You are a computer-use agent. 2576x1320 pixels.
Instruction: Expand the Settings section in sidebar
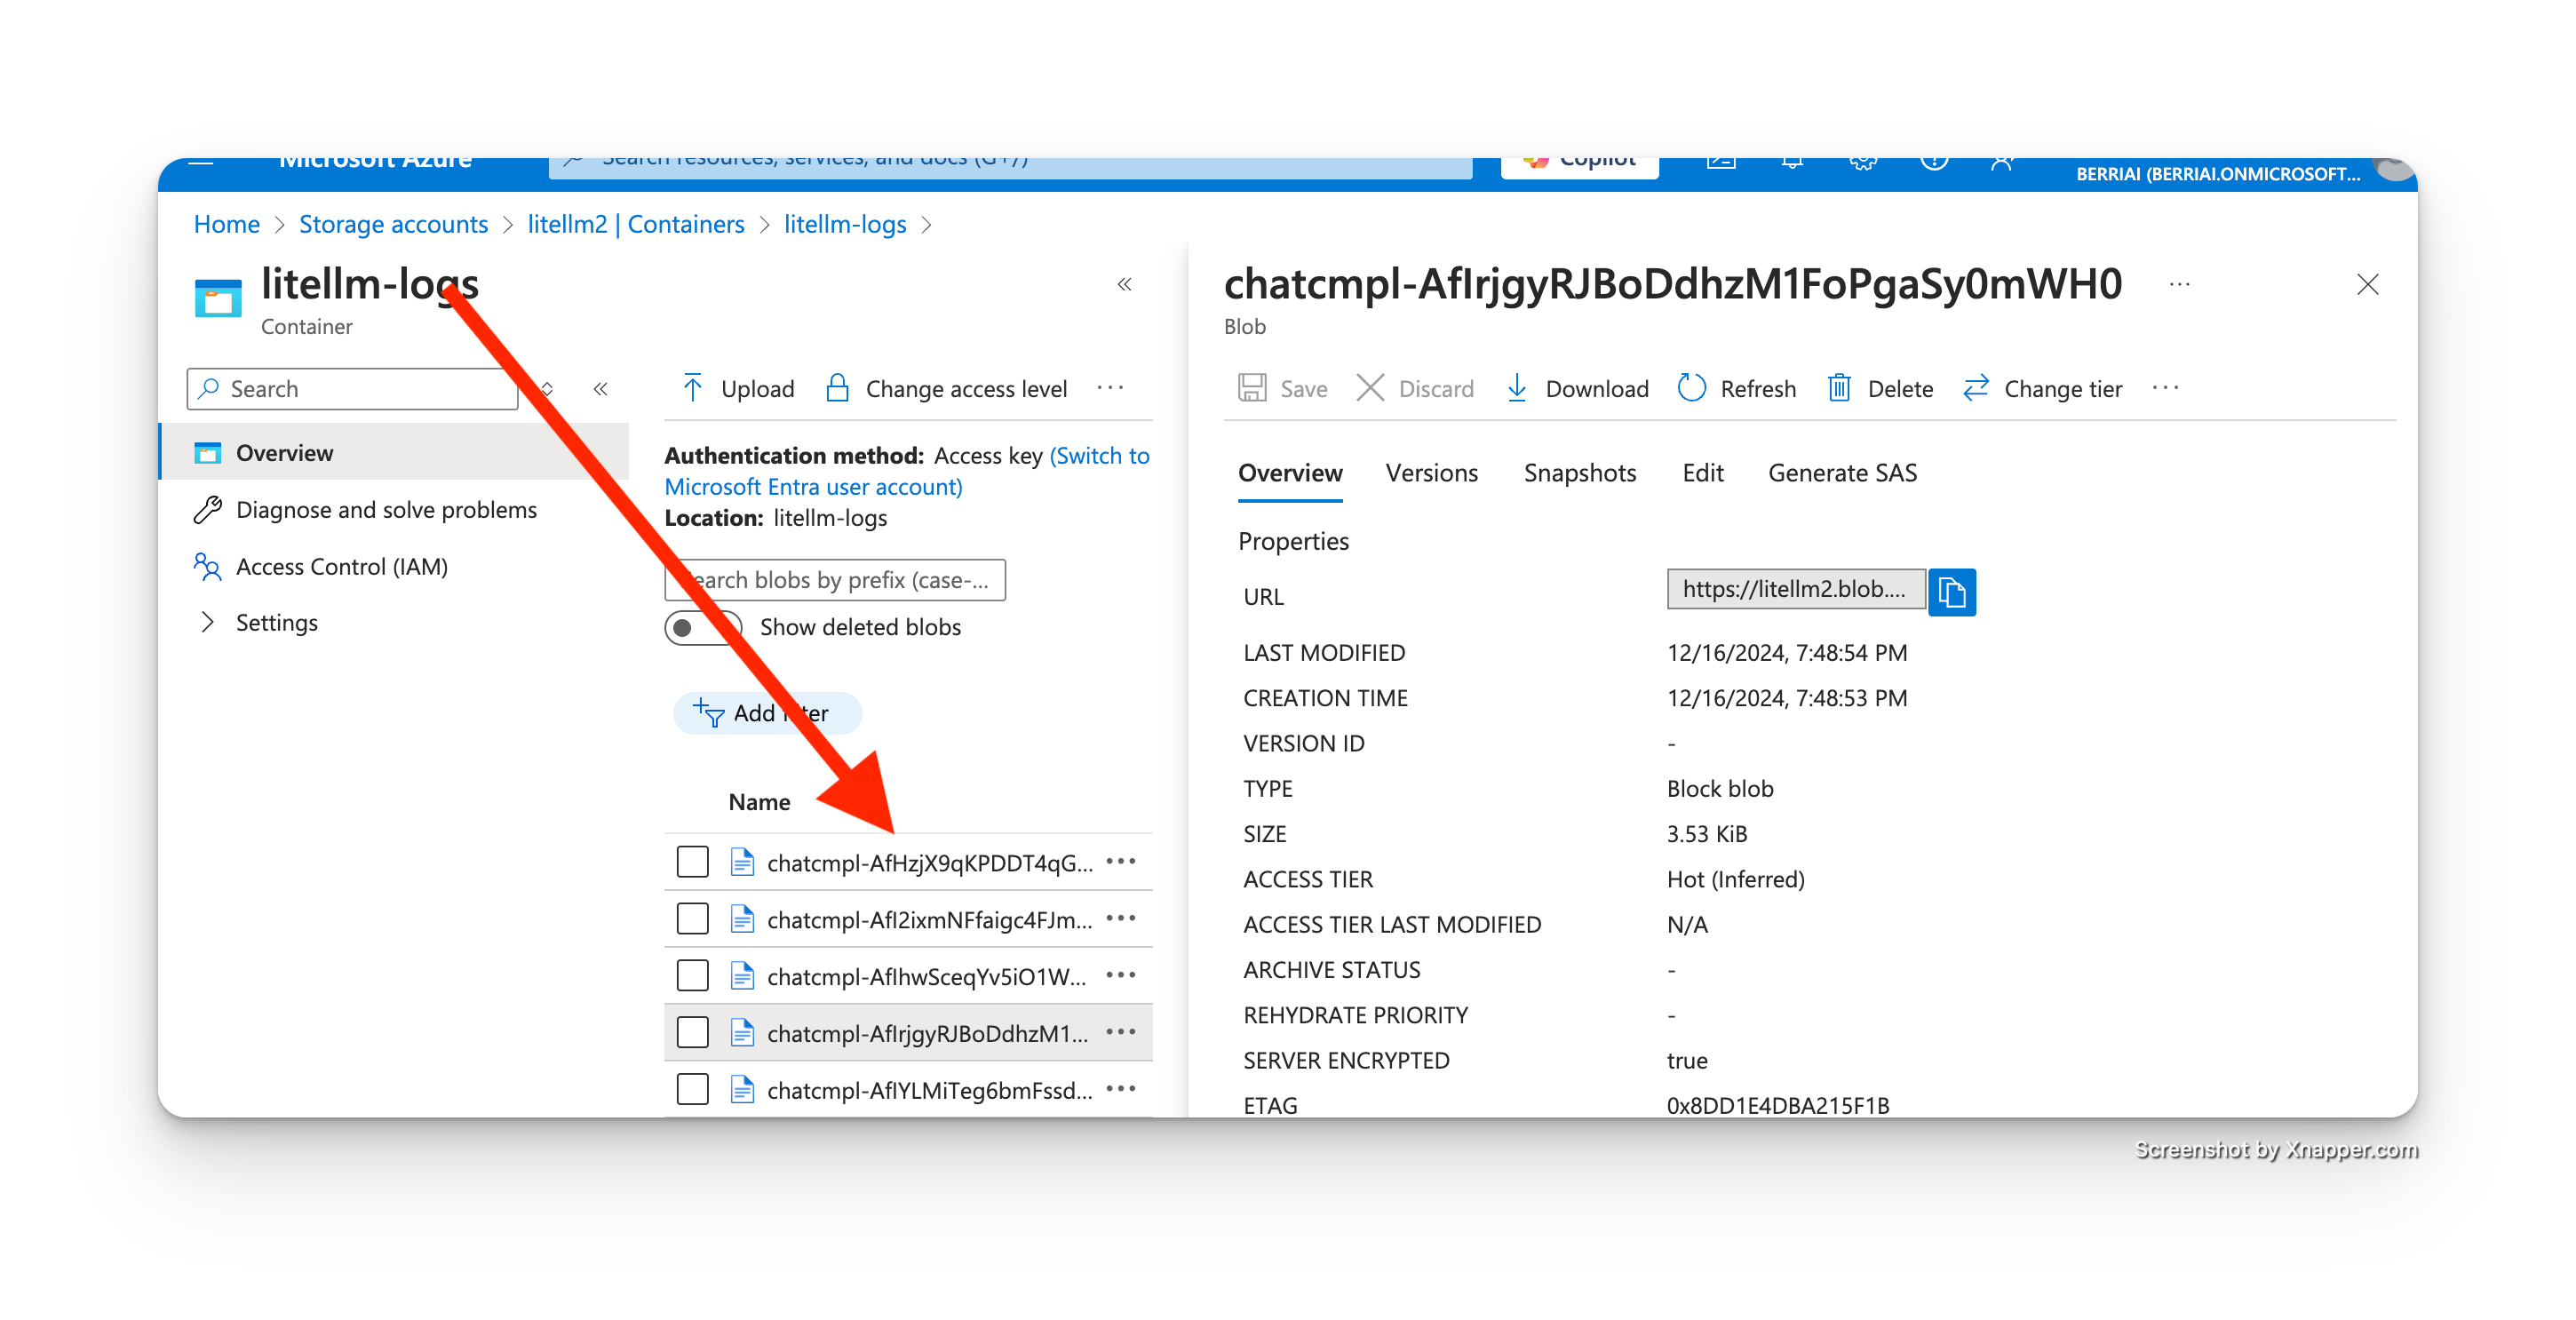click(x=208, y=622)
